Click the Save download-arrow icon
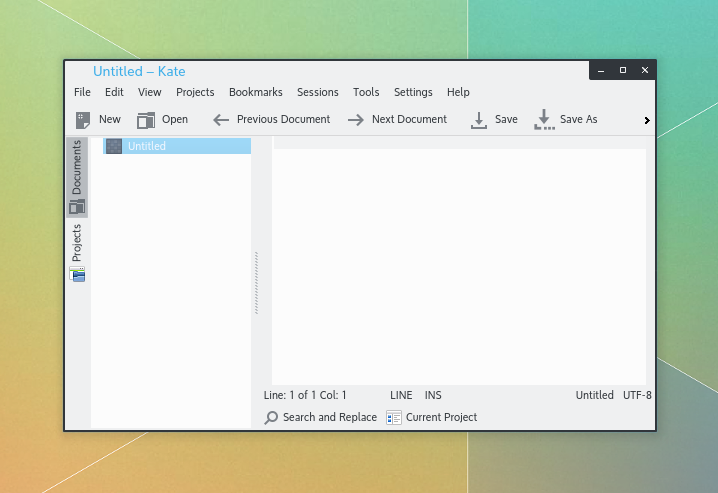The height and width of the screenshot is (493, 718). click(x=479, y=120)
